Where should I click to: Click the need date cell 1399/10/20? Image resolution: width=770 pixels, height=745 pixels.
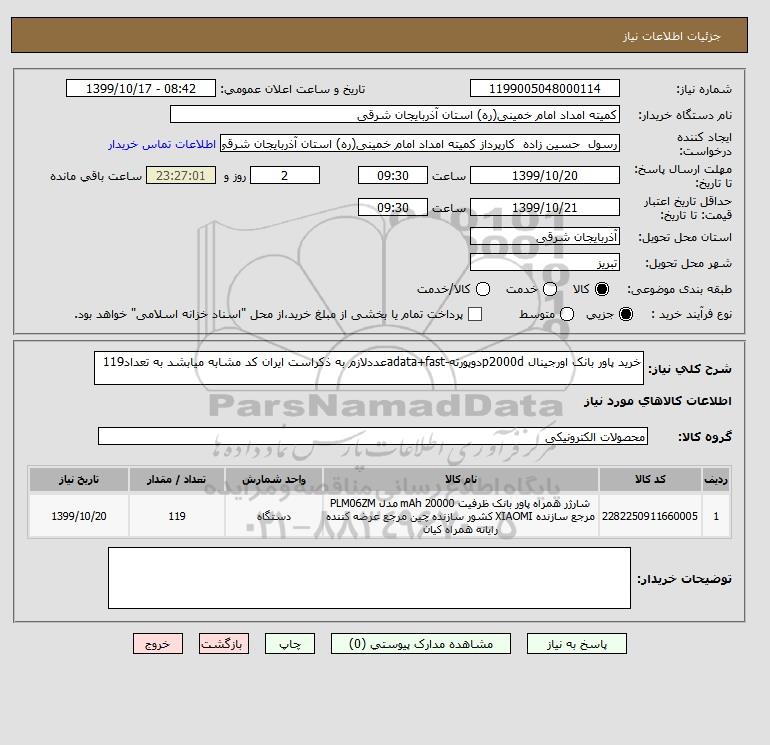tap(79, 516)
